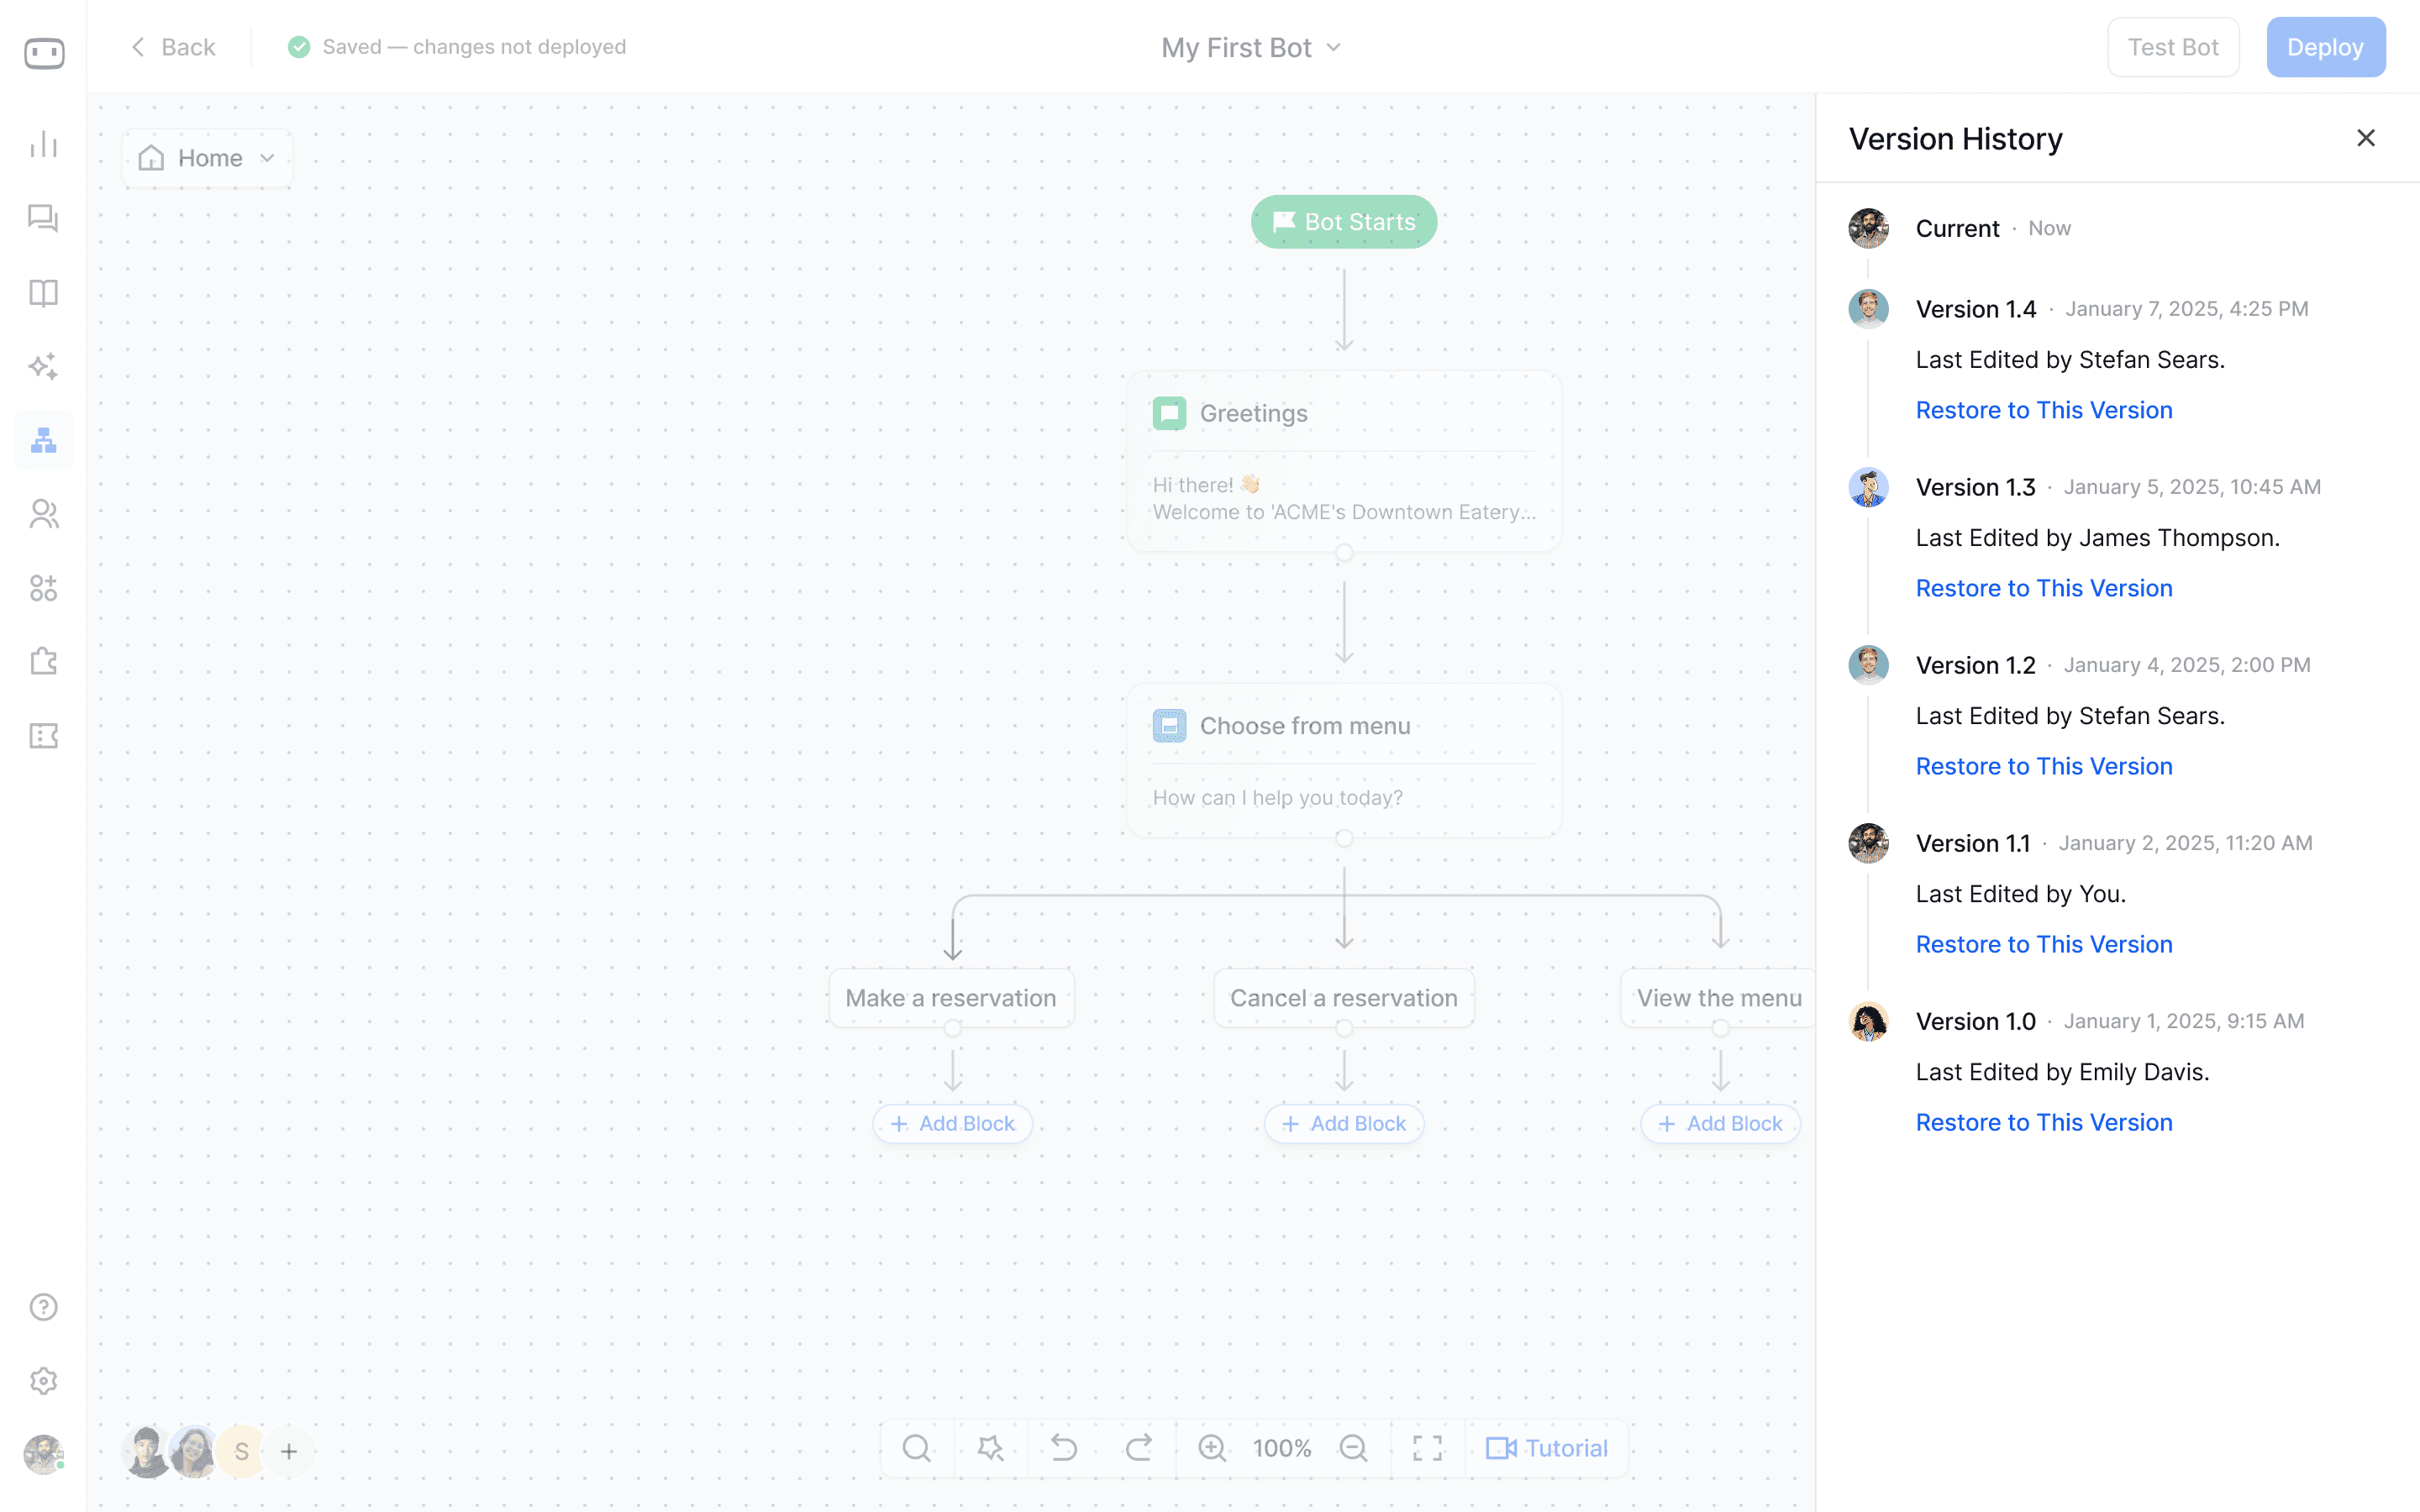2420x1512 pixels.
Task: Open the settings gear in sidebar
Action: pos(43,1381)
